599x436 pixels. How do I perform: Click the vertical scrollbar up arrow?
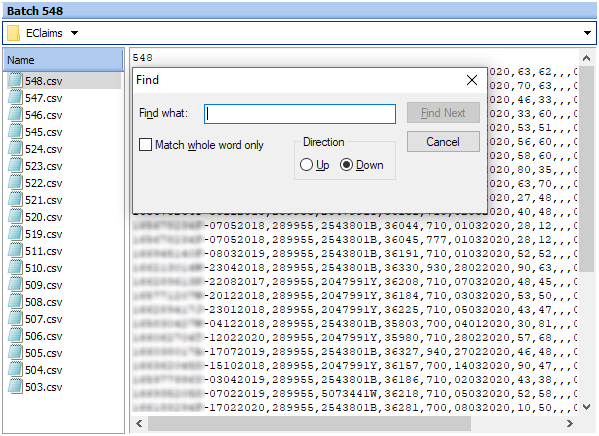[586, 58]
